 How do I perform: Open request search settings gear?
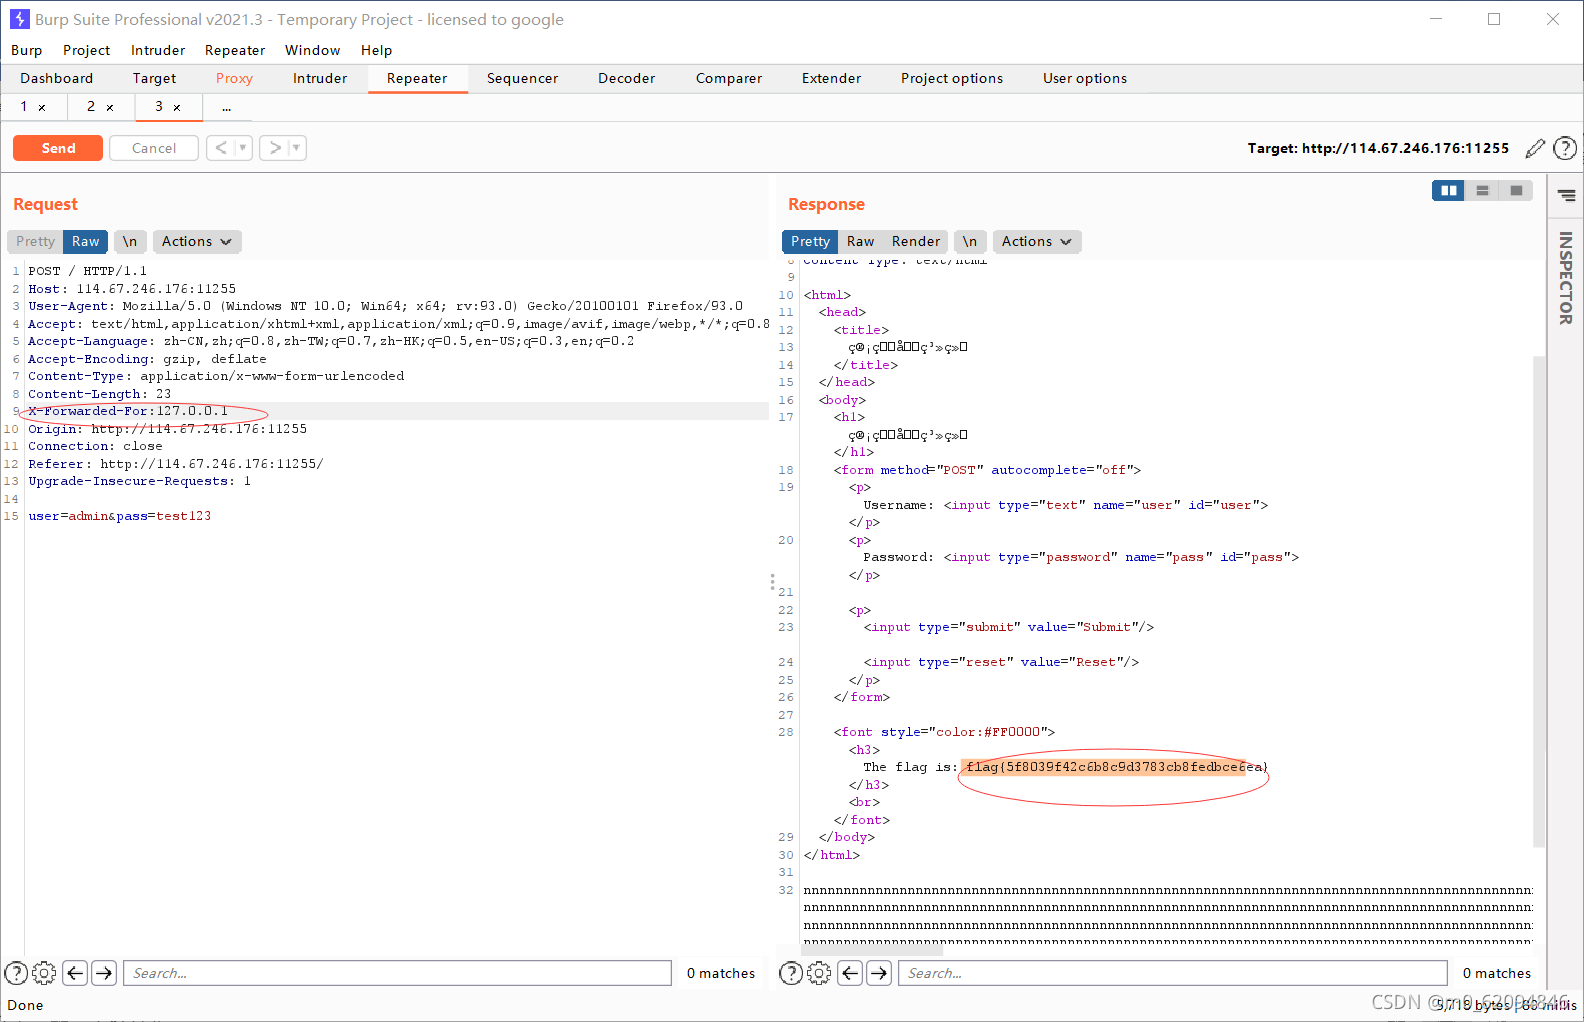pyautogui.click(x=44, y=973)
